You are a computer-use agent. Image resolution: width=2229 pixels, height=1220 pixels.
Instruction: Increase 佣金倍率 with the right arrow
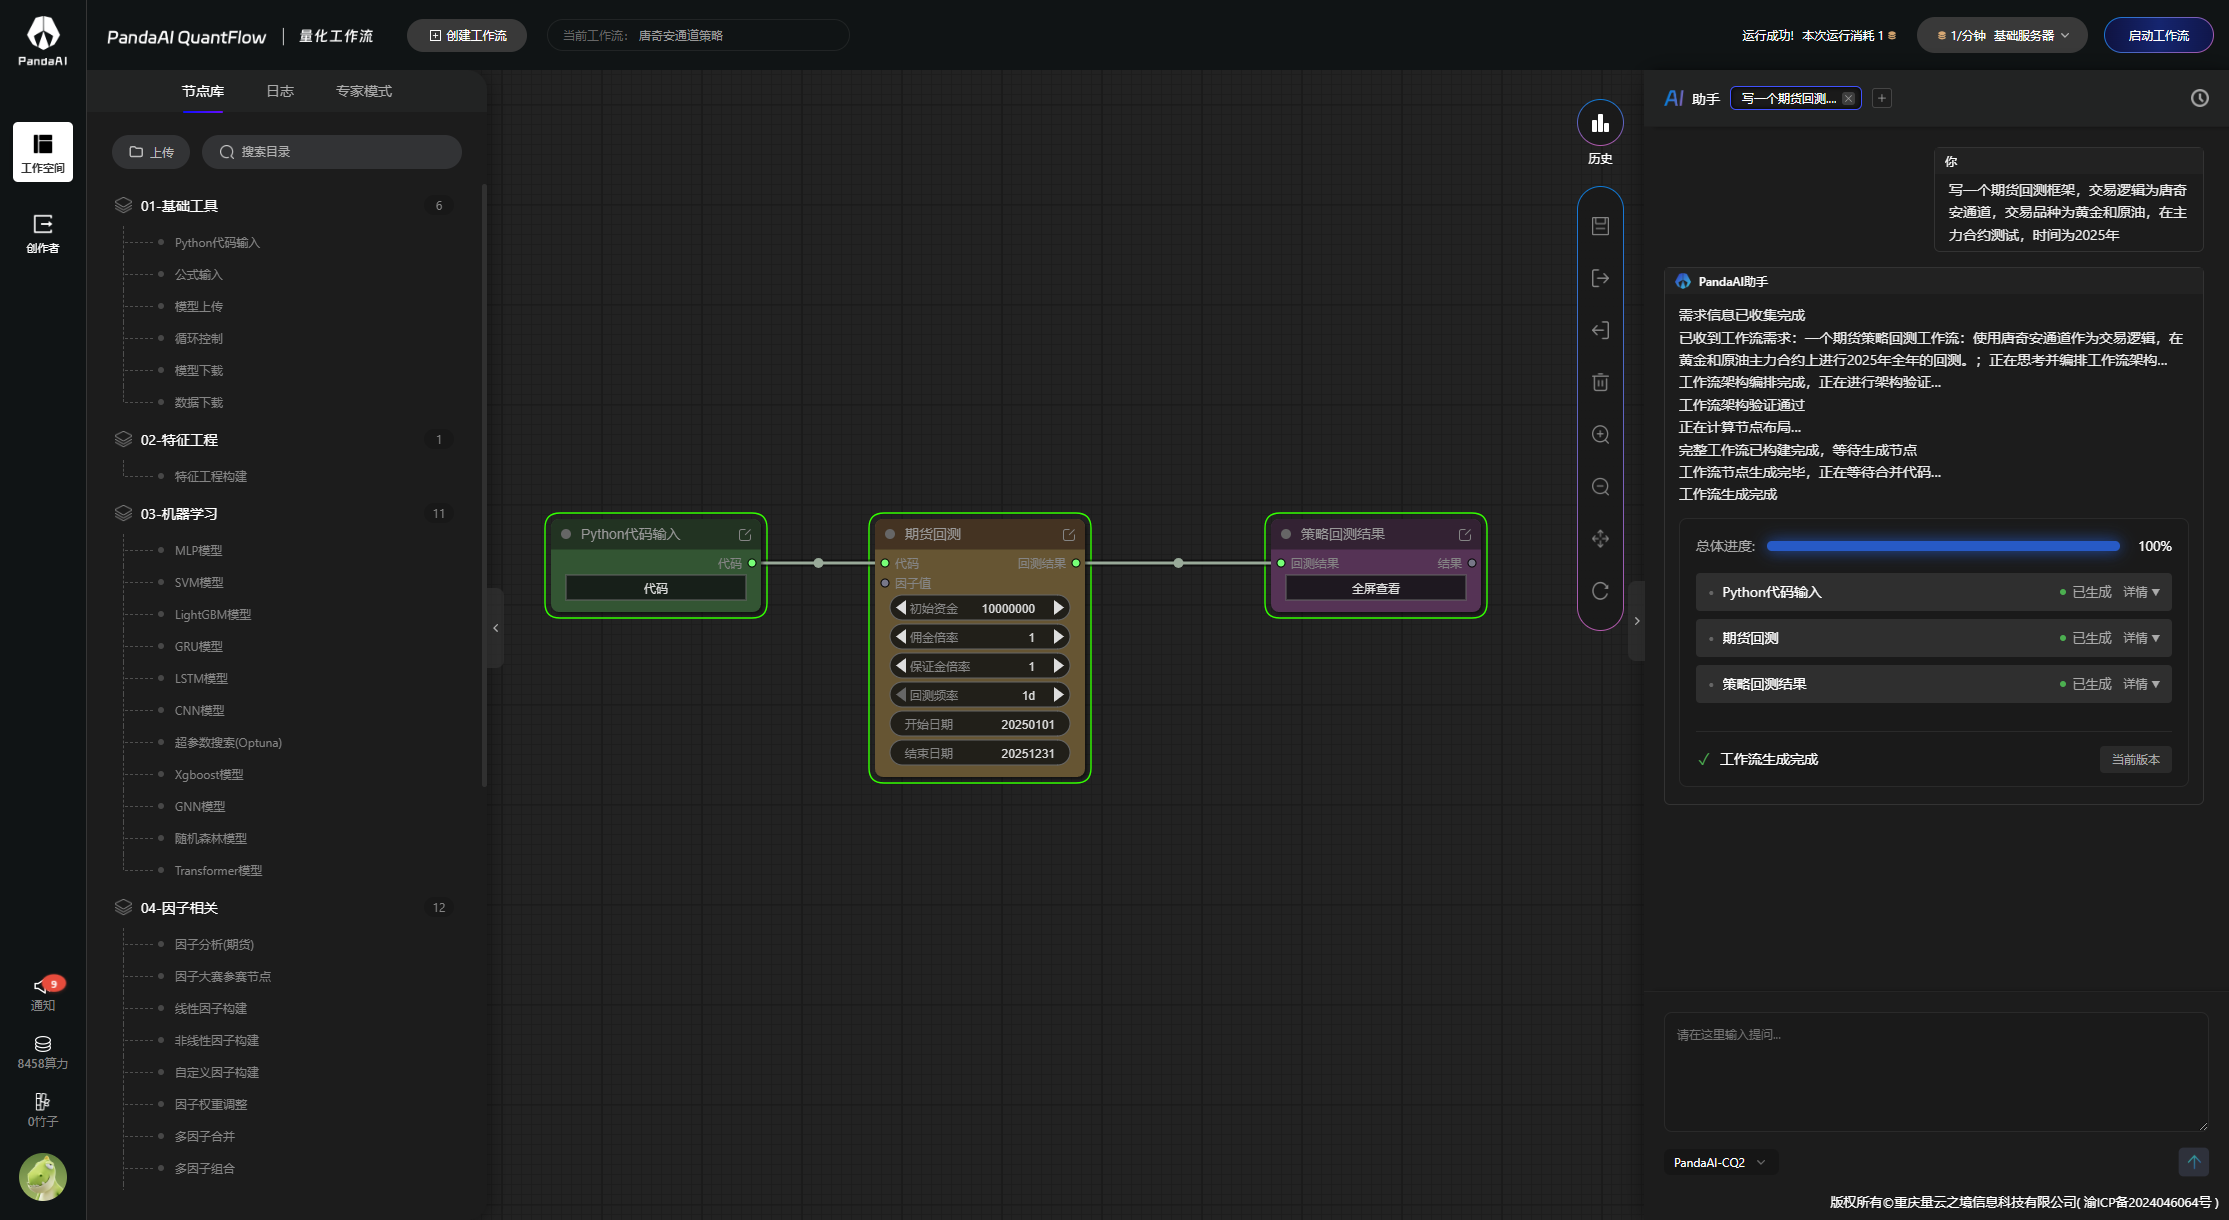coord(1058,637)
